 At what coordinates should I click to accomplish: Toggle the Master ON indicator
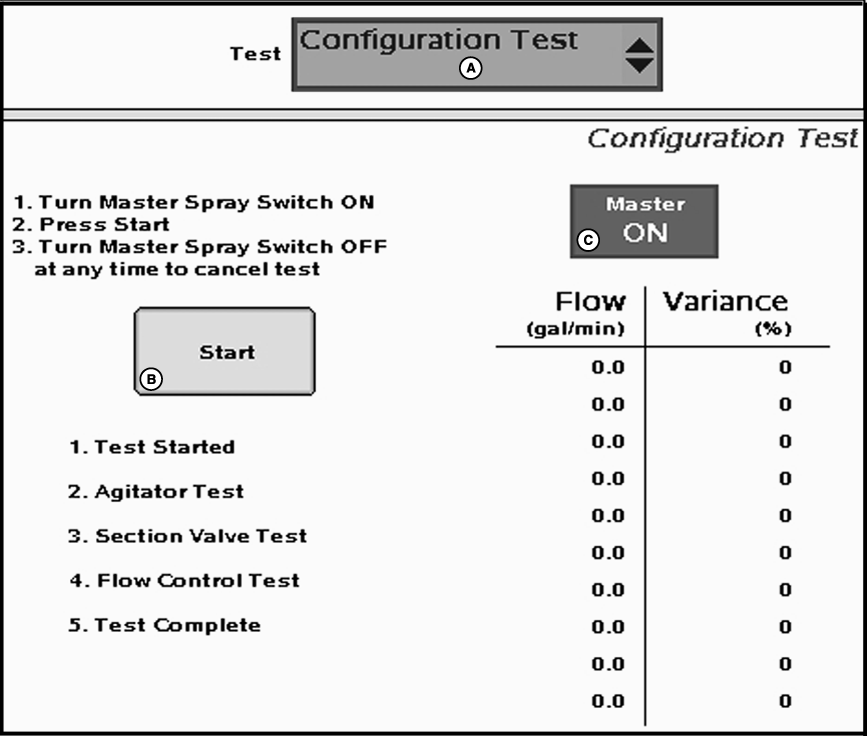[x=645, y=220]
